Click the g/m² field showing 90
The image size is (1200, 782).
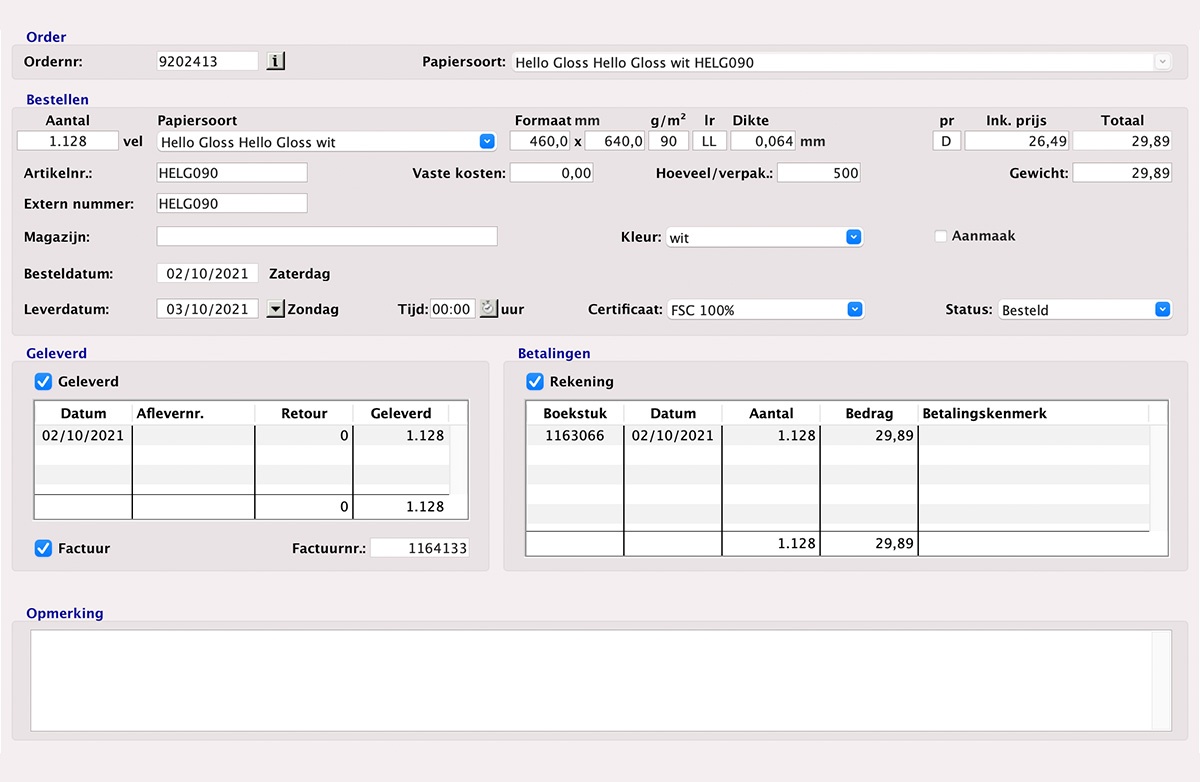click(x=669, y=141)
